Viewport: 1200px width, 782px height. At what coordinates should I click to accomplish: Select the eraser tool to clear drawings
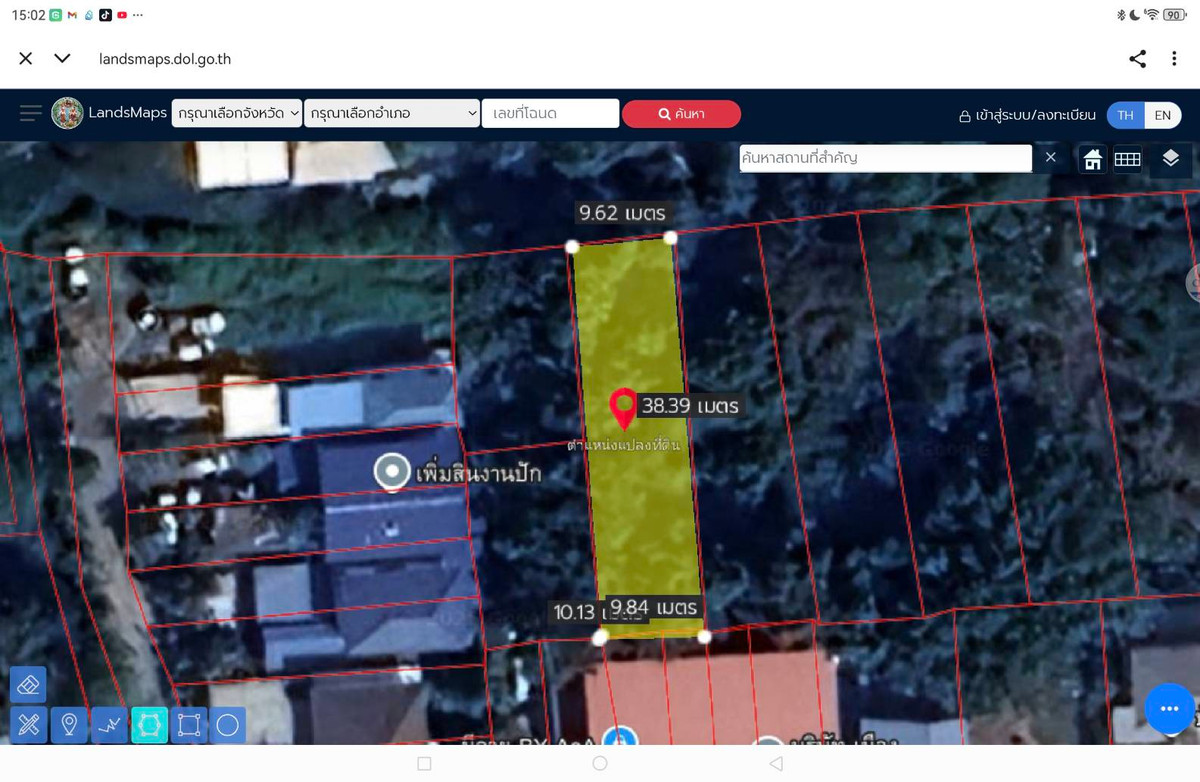coord(28,685)
